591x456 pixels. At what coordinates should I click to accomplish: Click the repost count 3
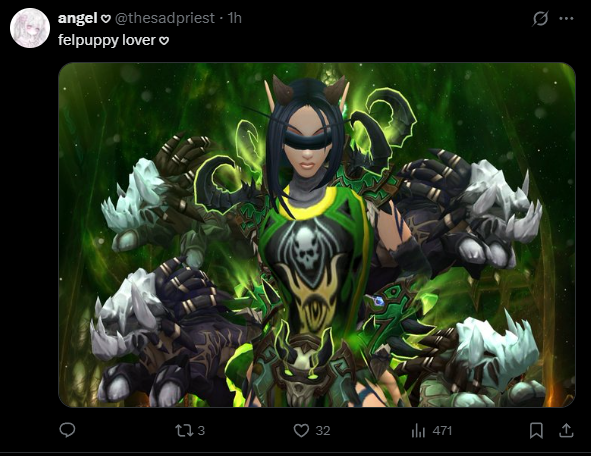pos(201,430)
